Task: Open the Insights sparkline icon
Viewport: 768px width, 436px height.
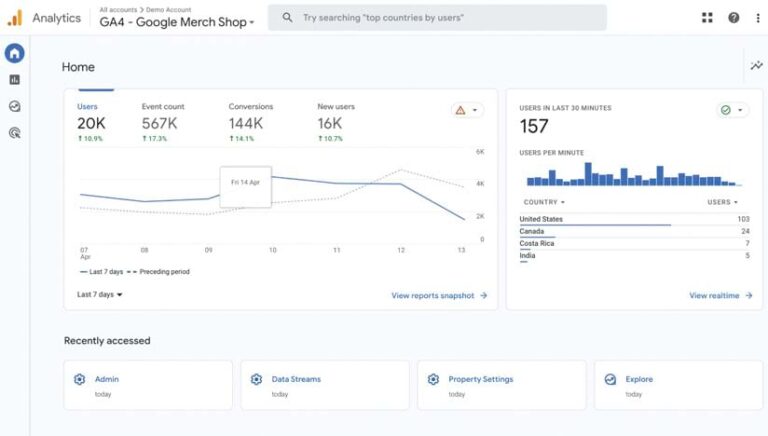Action: (756, 66)
